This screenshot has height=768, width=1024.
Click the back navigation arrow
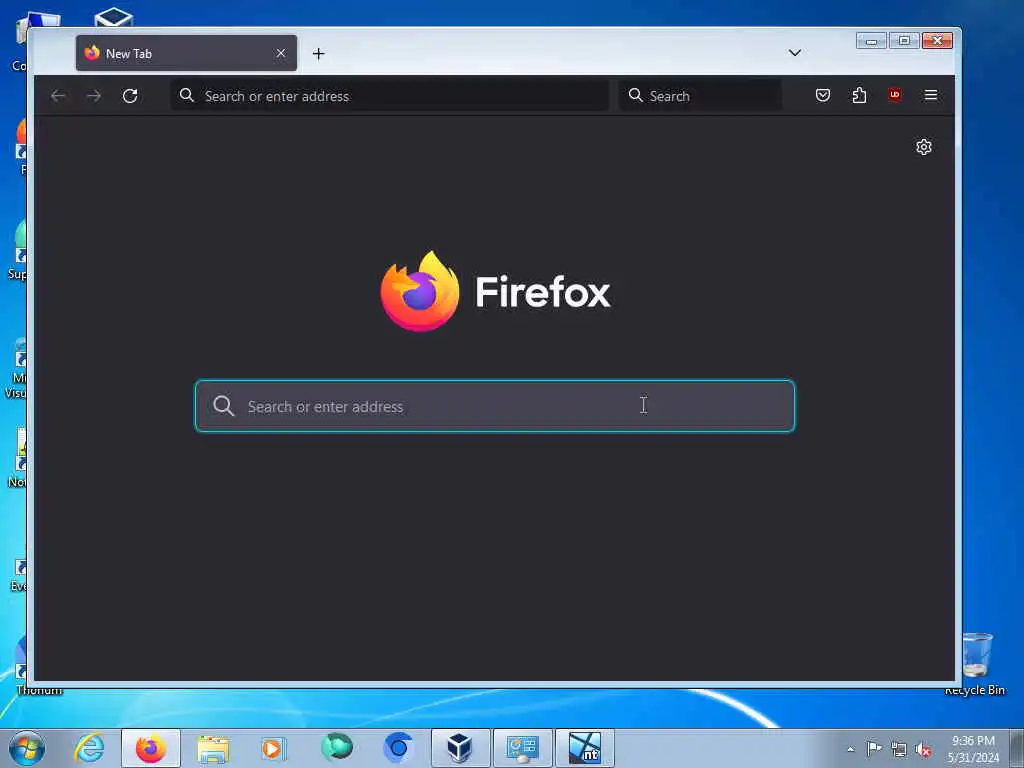[x=58, y=96]
